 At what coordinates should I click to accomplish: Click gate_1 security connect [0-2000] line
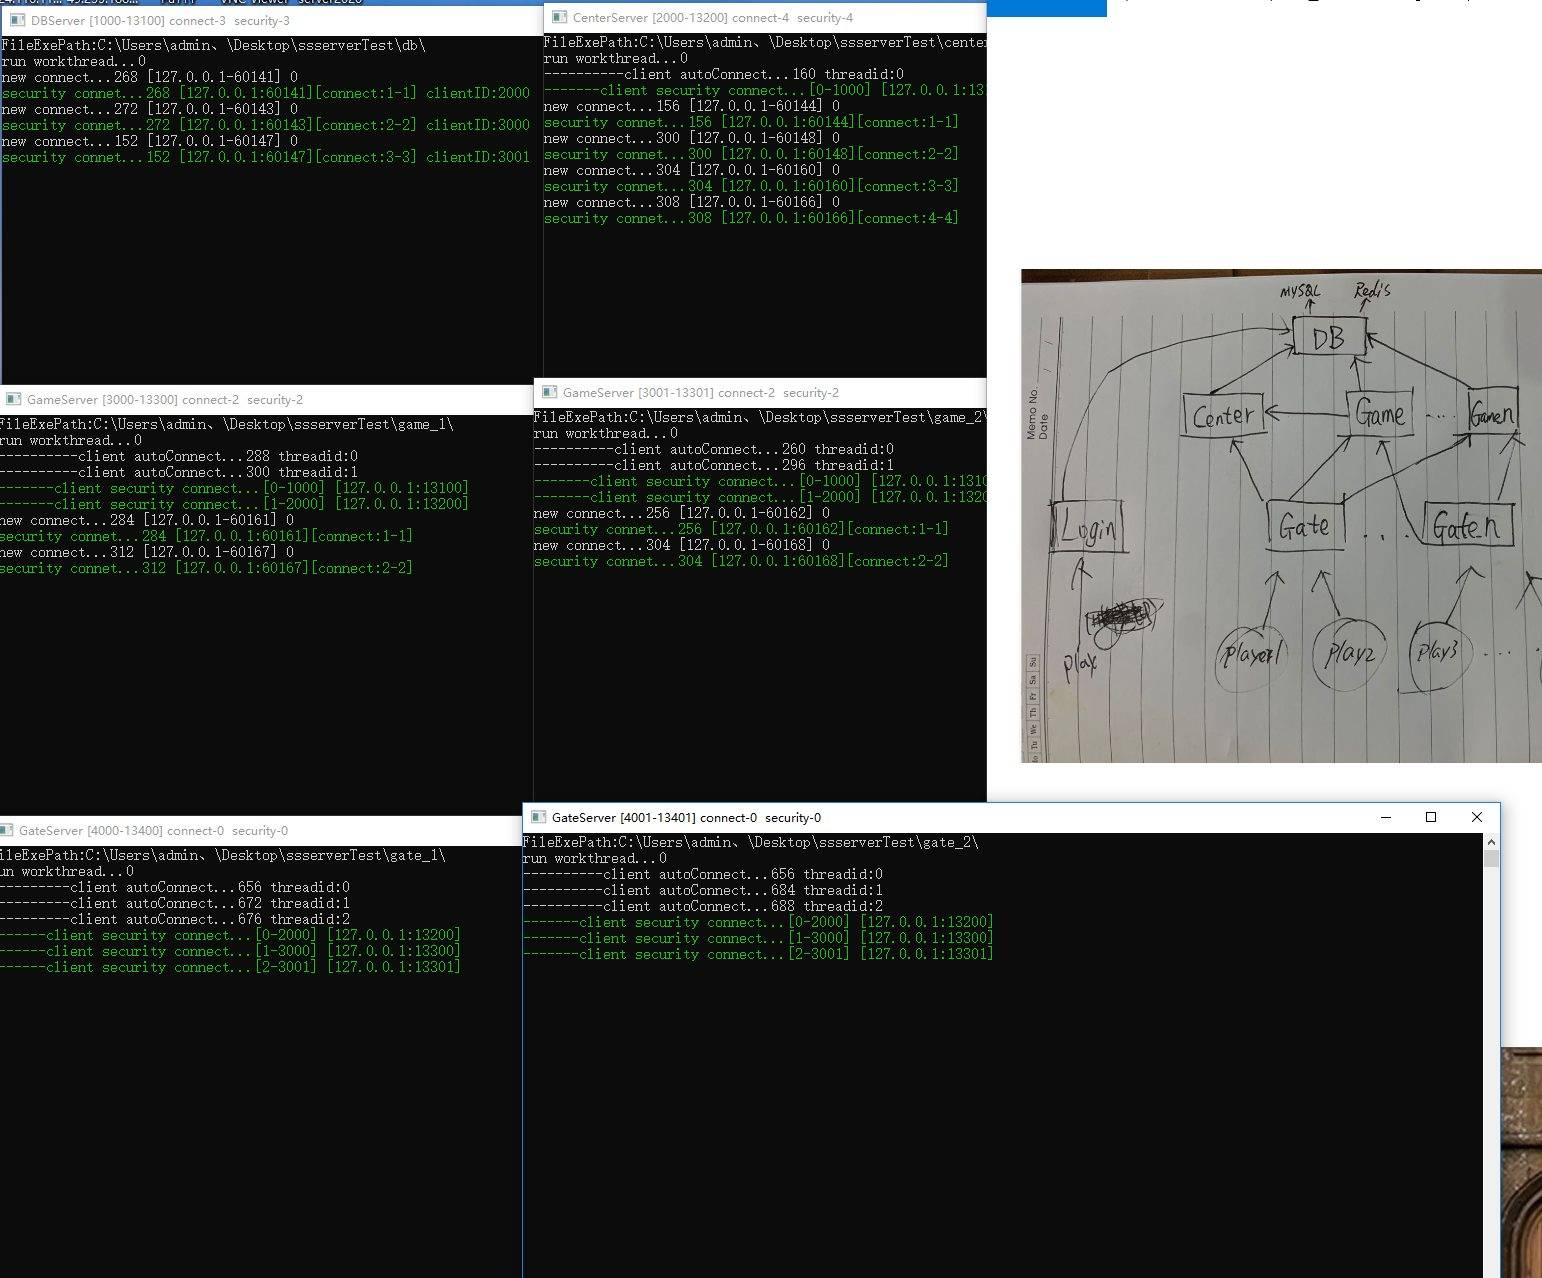[x=230, y=935]
